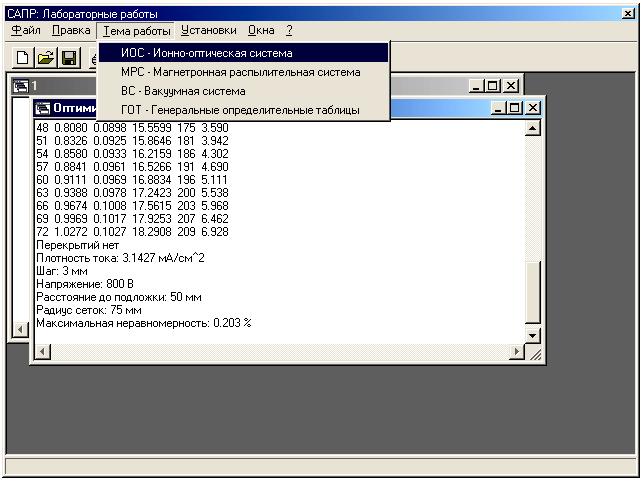642x481 pixels.
Task: Click the data row starting with 66
Action: [x=132, y=206]
